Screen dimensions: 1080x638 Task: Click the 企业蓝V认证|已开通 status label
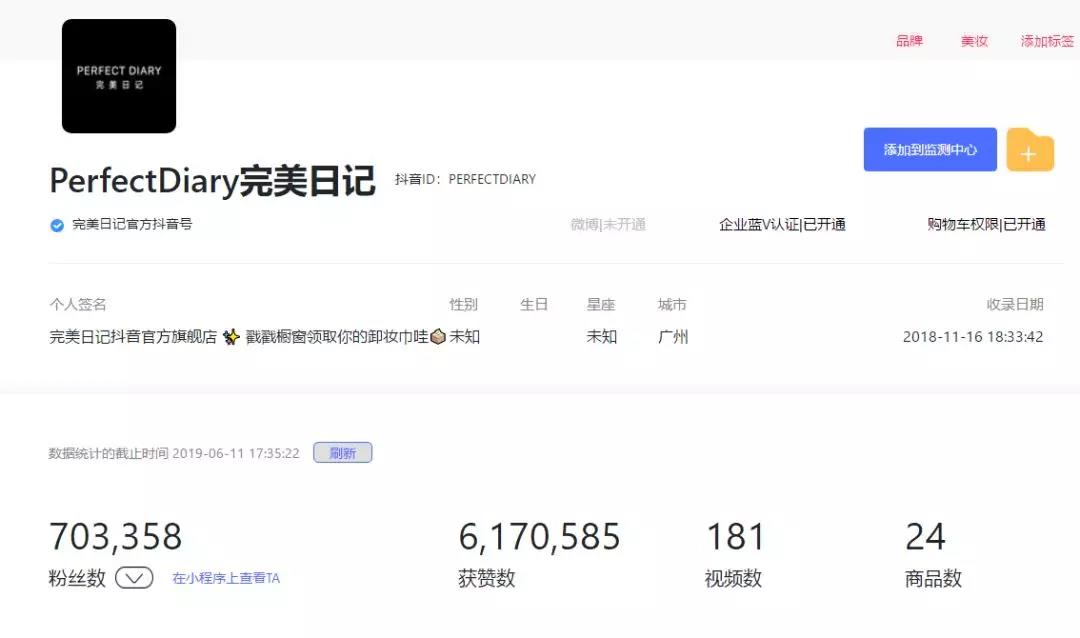[781, 225]
